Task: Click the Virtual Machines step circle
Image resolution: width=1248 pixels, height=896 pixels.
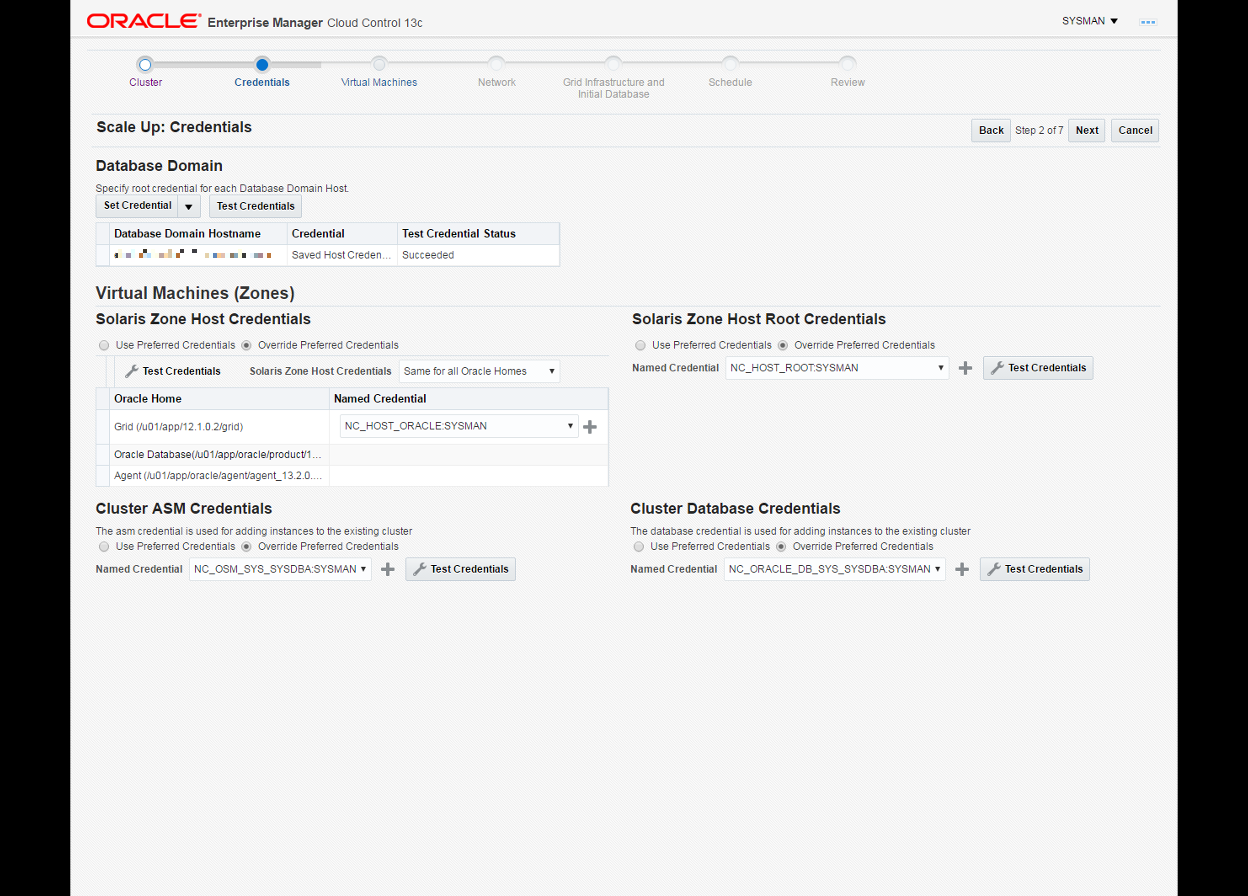Action: tap(379, 64)
